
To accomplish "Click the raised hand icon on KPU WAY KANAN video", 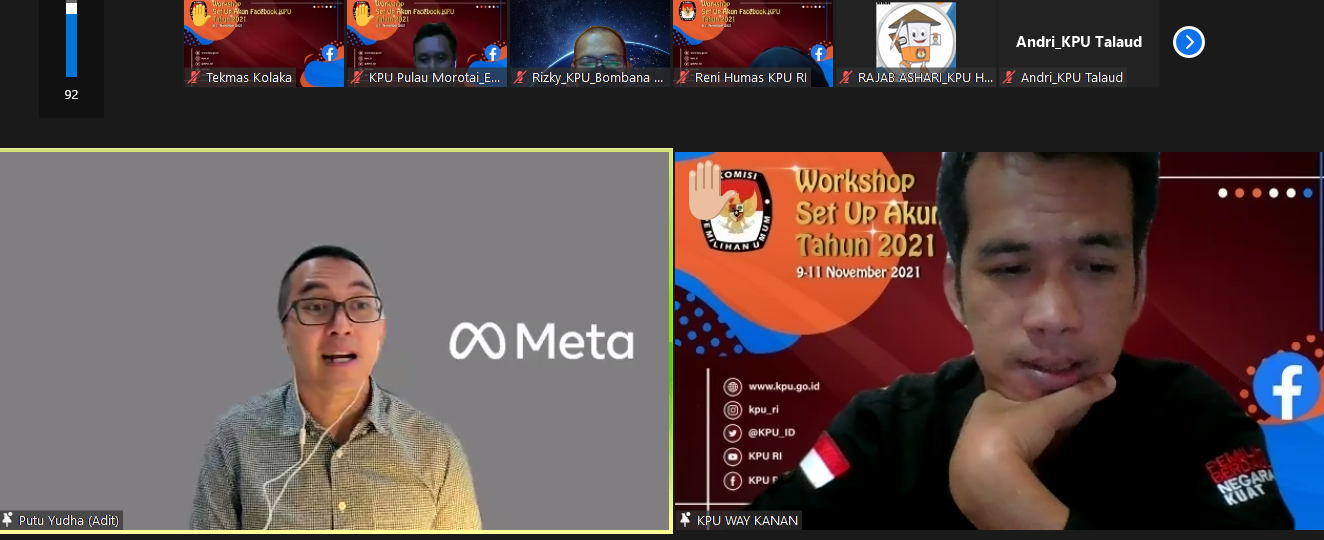I will pyautogui.click(x=705, y=190).
